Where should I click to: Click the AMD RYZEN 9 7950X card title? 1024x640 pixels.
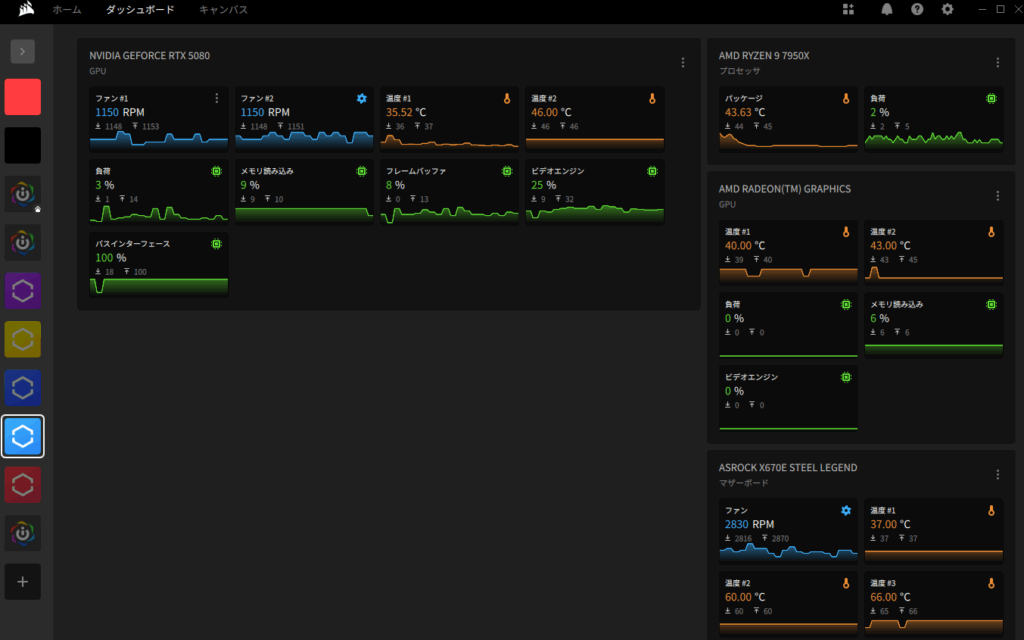pyautogui.click(x=764, y=56)
